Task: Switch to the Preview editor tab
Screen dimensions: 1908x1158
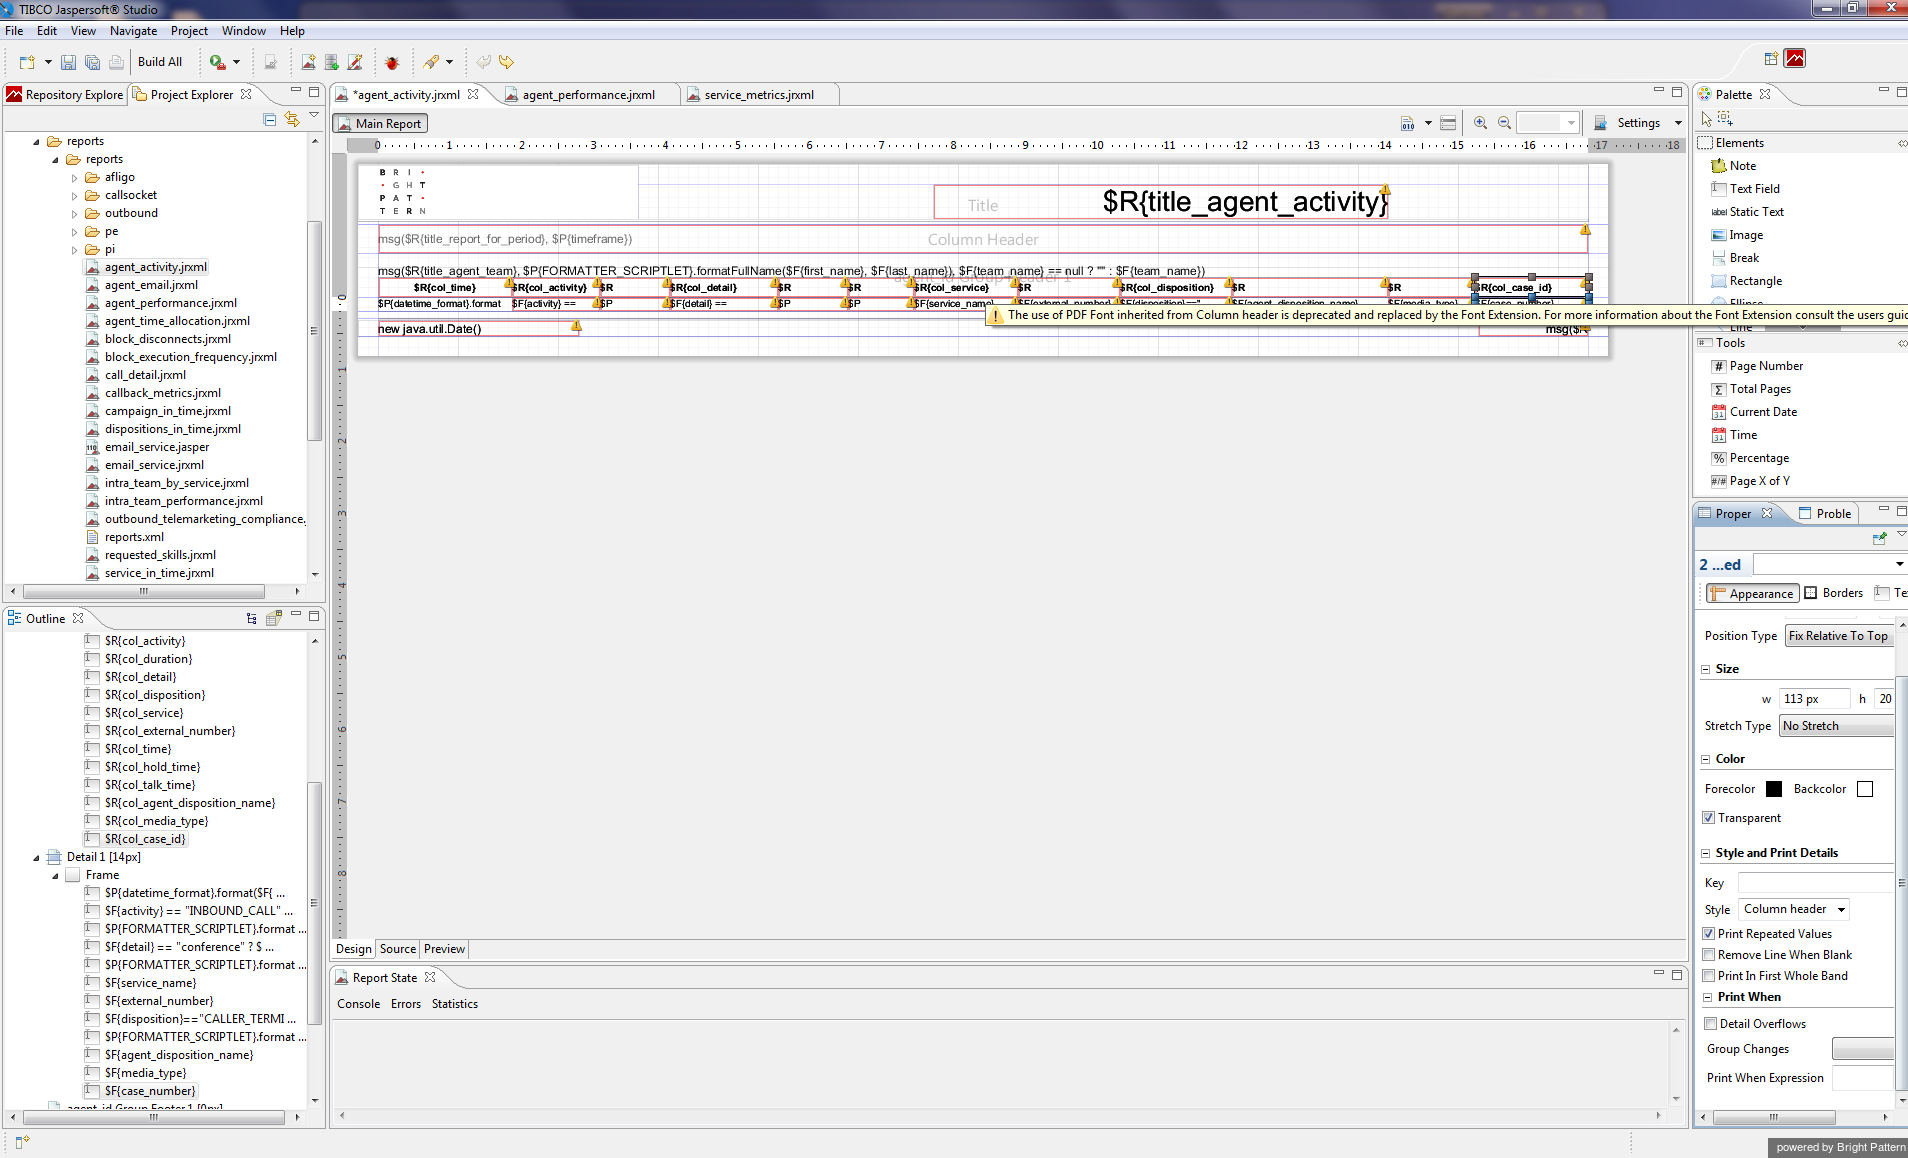Action: tap(444, 949)
